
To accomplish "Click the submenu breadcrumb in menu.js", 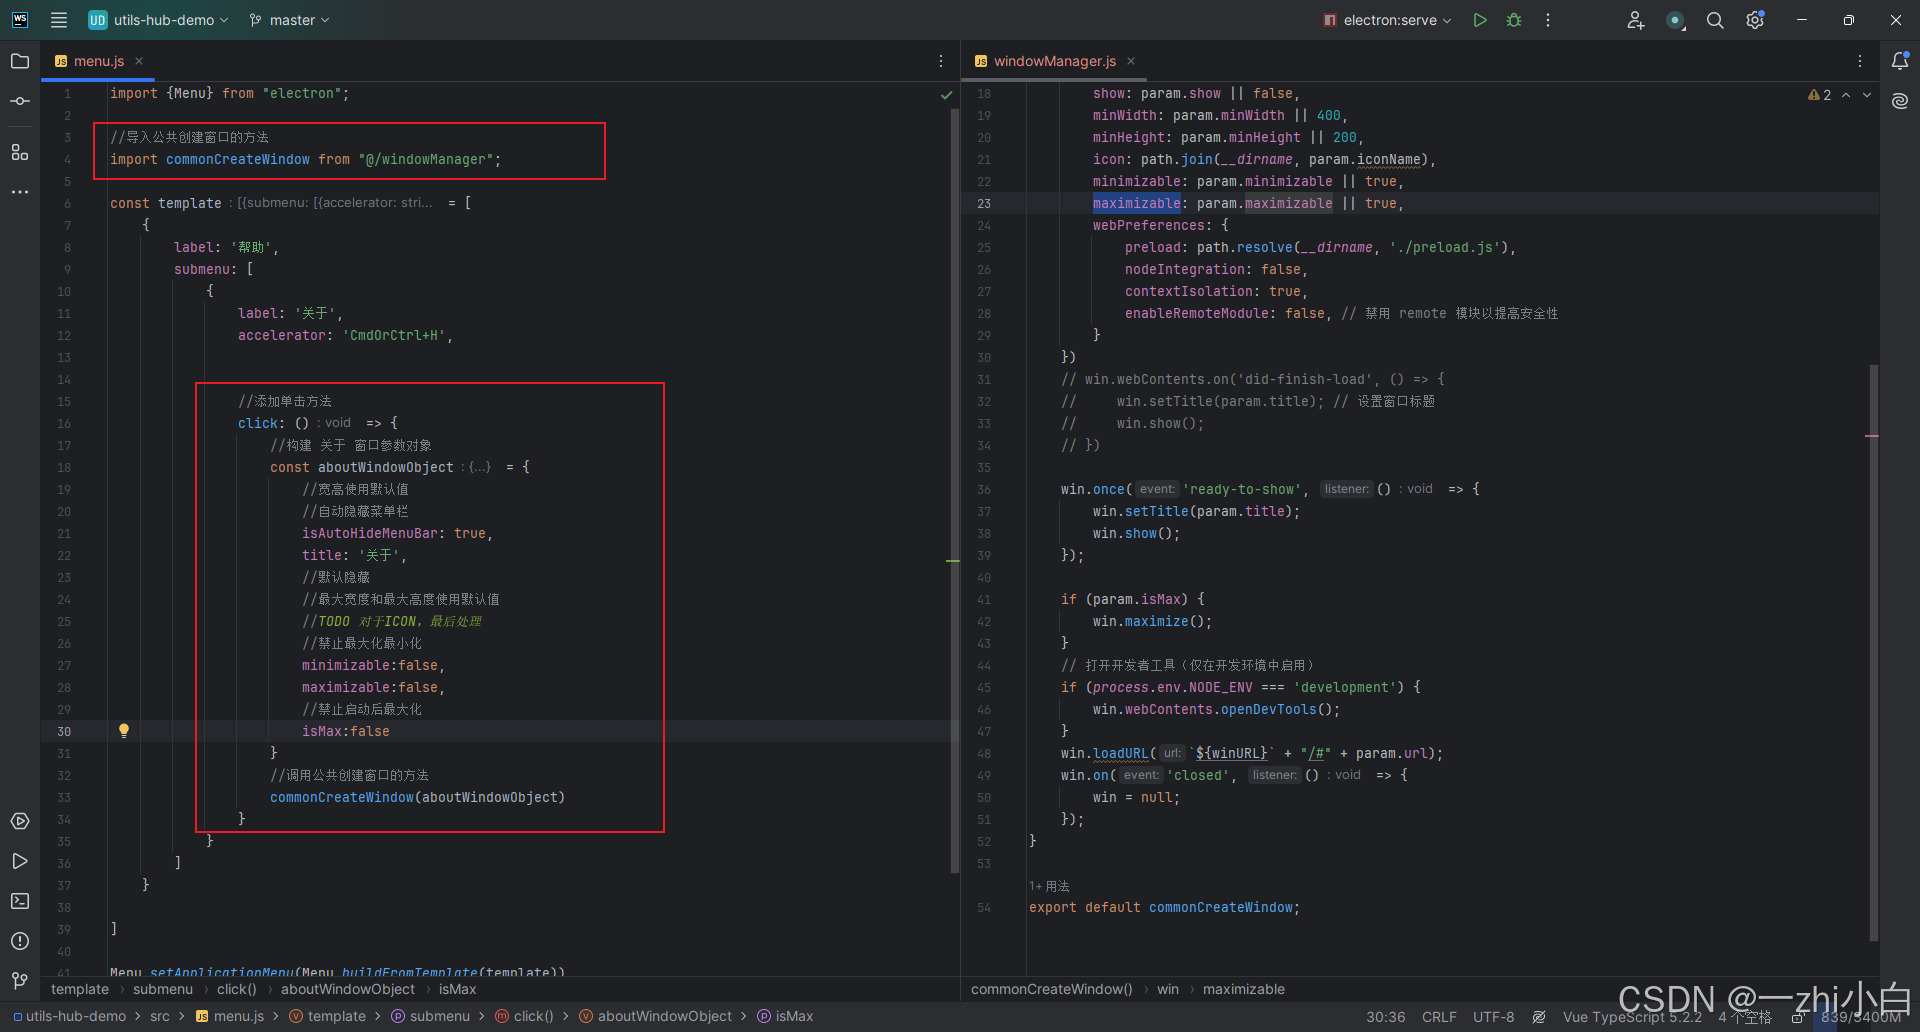I will click(163, 989).
